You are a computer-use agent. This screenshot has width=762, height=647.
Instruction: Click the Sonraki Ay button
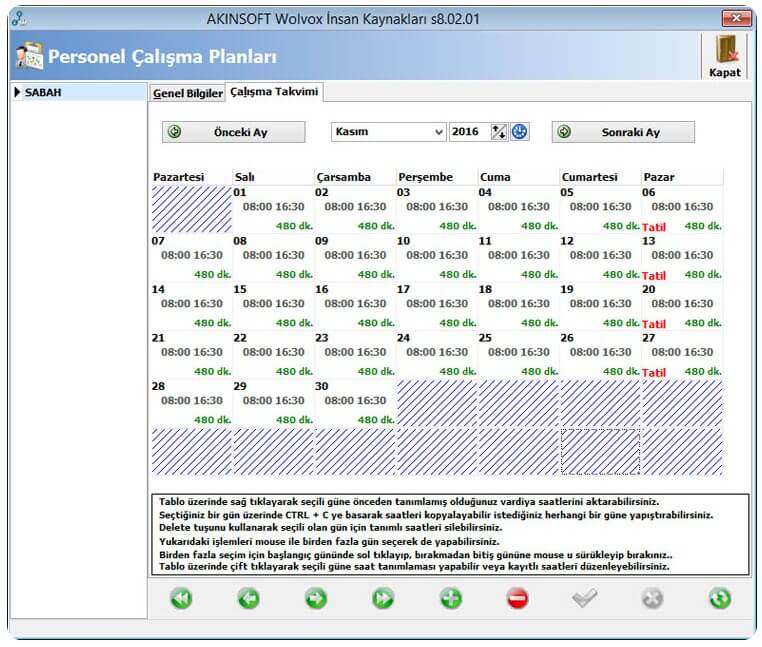(623, 132)
